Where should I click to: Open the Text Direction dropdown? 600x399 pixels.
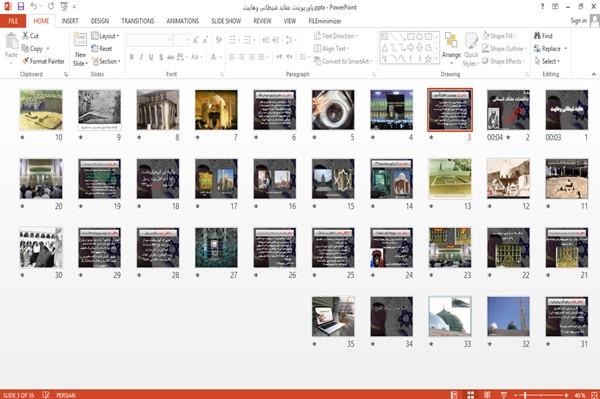coord(336,36)
